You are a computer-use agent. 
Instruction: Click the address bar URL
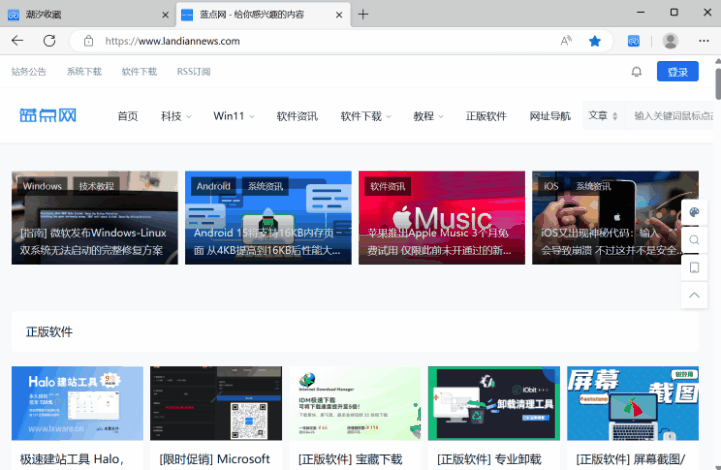(x=172, y=41)
